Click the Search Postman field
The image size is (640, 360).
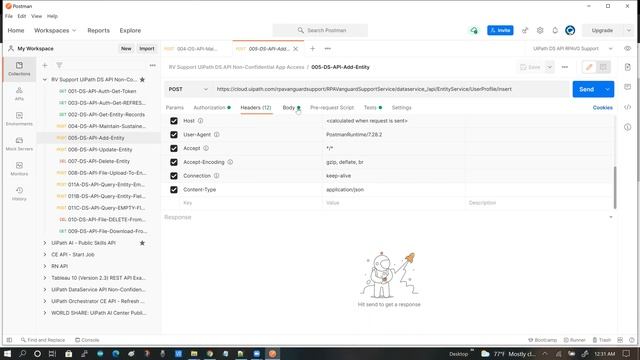click(320, 31)
